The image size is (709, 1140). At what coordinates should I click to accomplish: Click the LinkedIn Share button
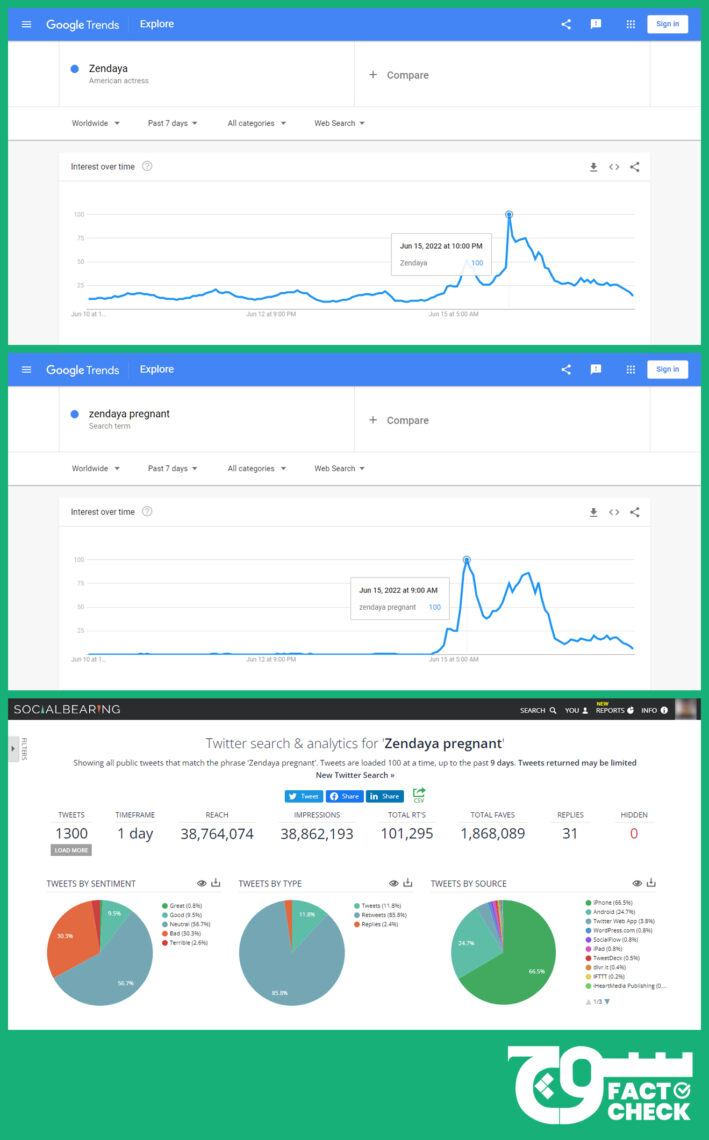(x=385, y=796)
